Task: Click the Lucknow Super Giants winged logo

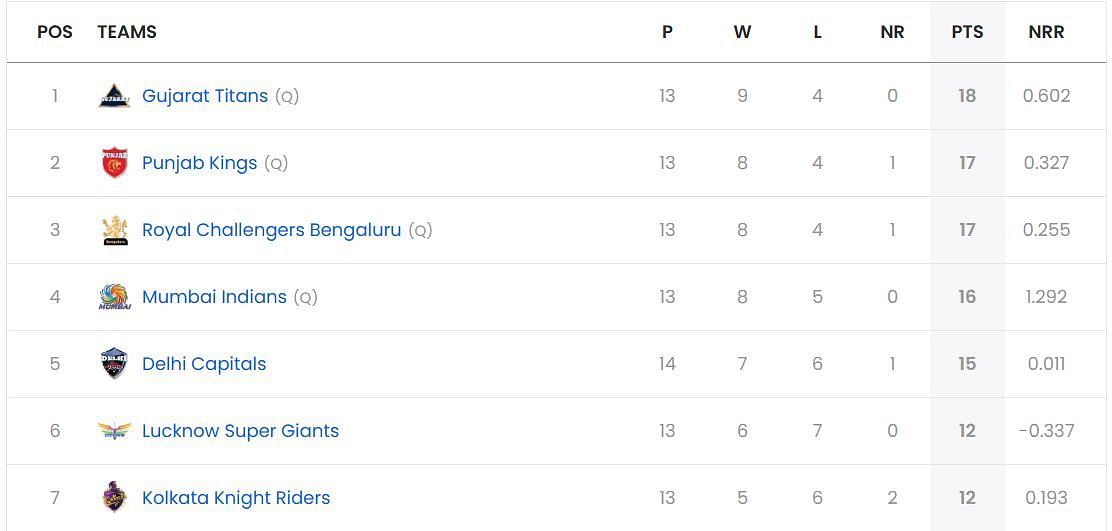Action: pos(114,431)
